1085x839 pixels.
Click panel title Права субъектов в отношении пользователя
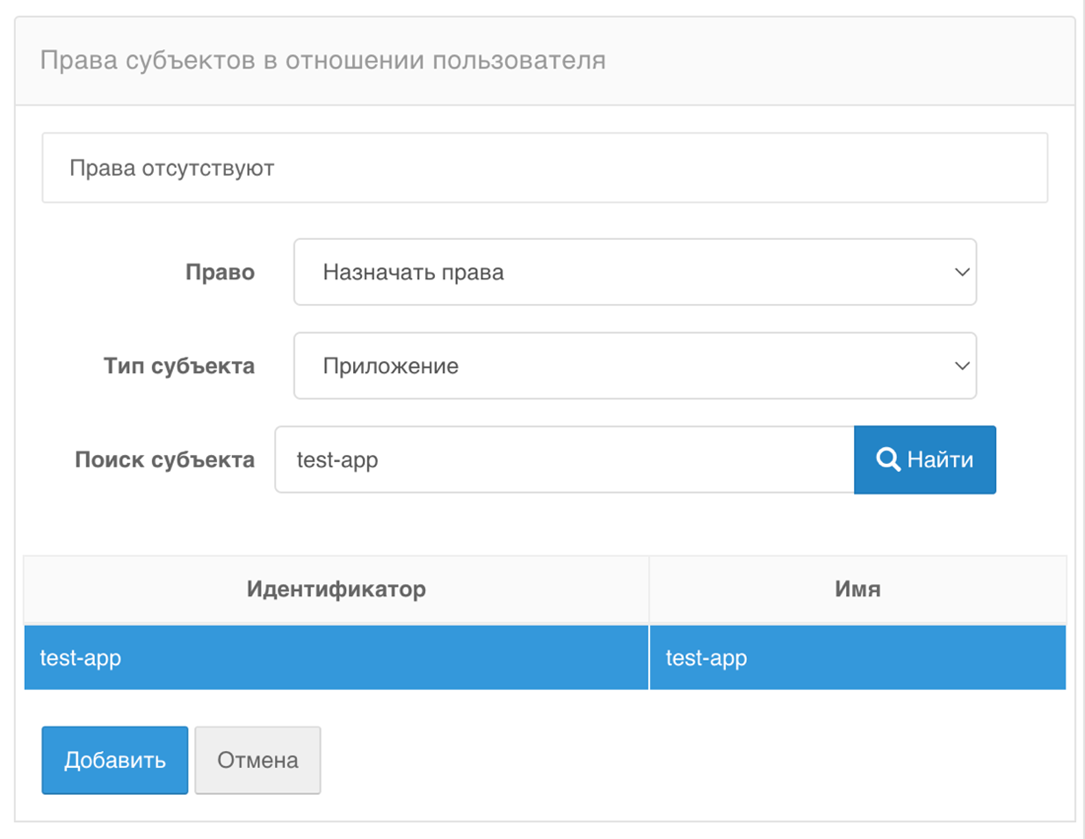(323, 60)
